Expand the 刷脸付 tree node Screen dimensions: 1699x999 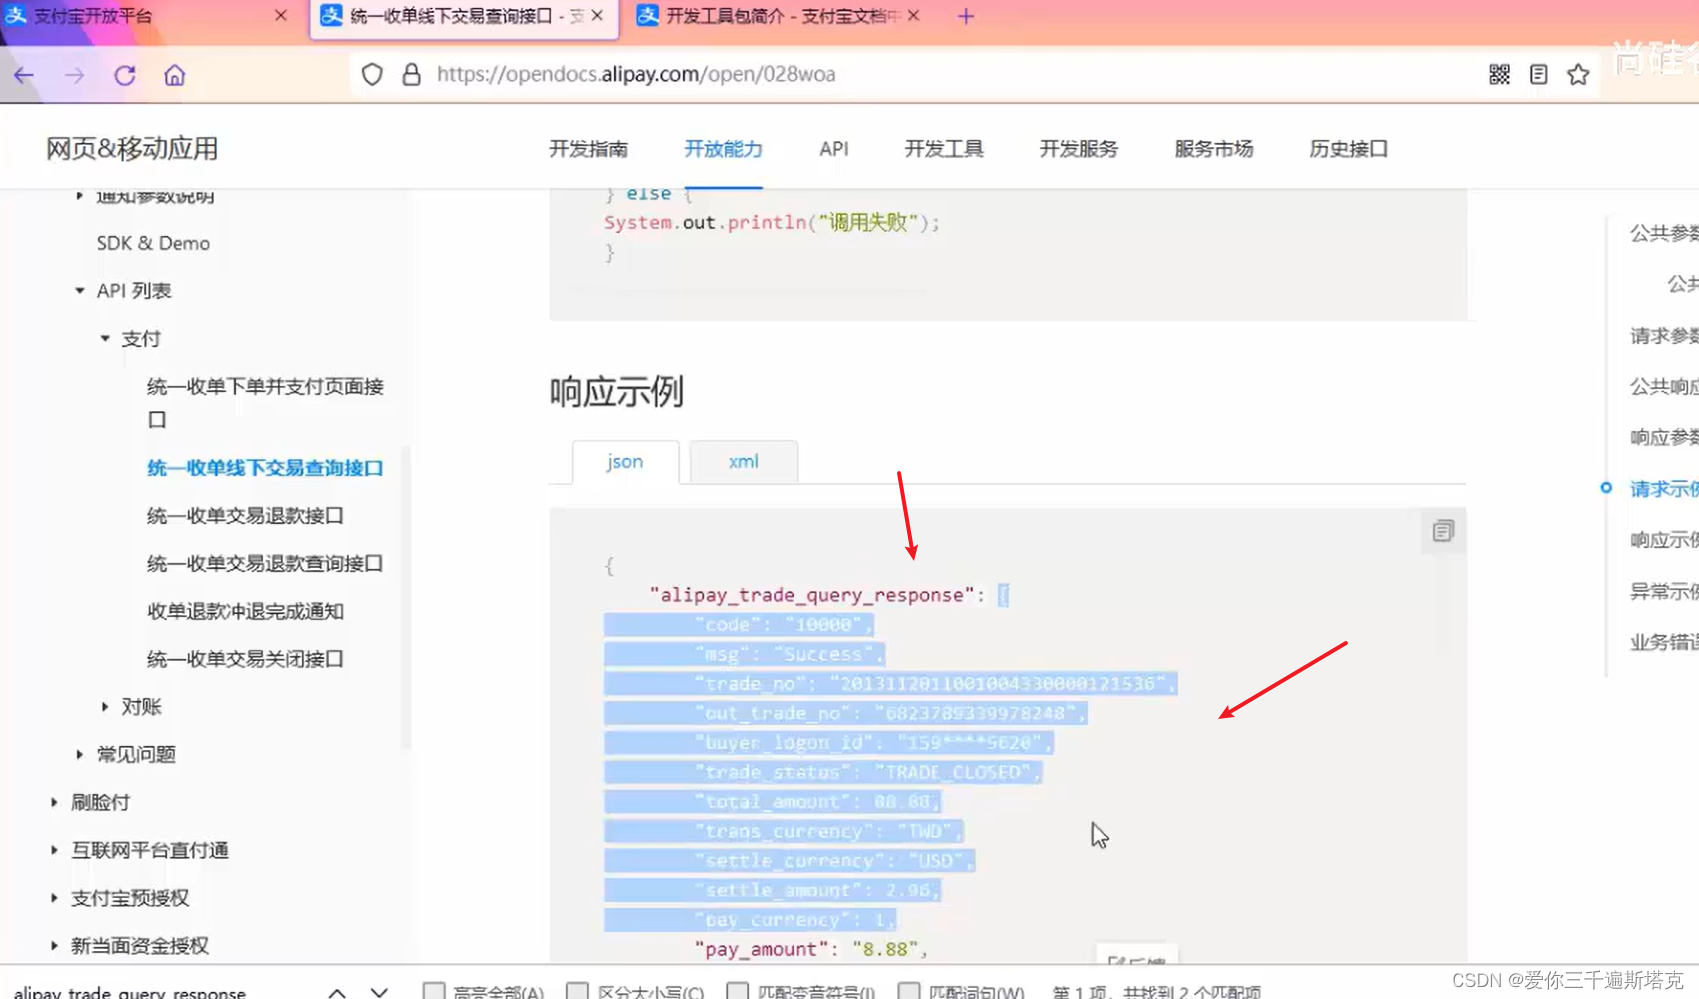54,802
